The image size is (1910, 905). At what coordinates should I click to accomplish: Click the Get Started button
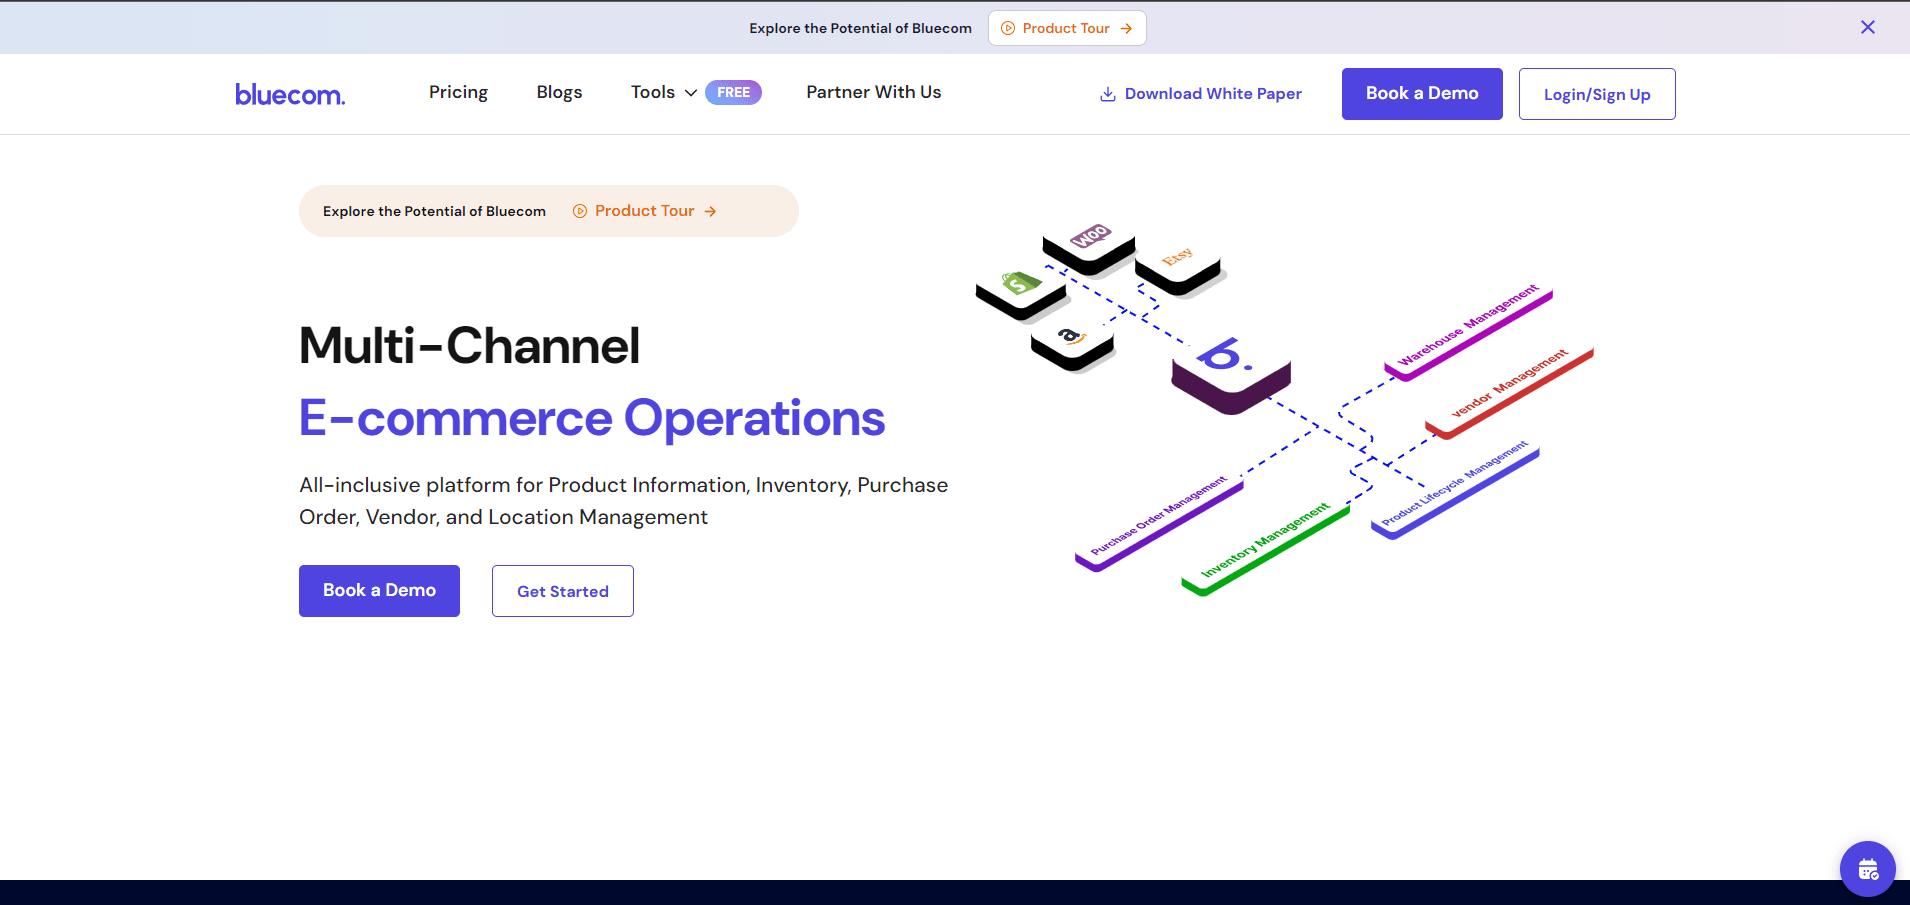click(x=563, y=591)
